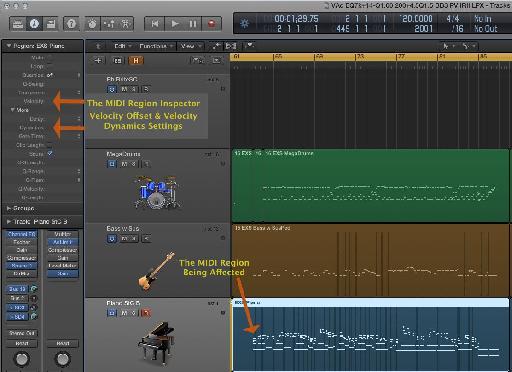Open track header configuration dropdown above tracks
Viewport: 512px width, 372px height.
pyautogui.click(x=198, y=60)
